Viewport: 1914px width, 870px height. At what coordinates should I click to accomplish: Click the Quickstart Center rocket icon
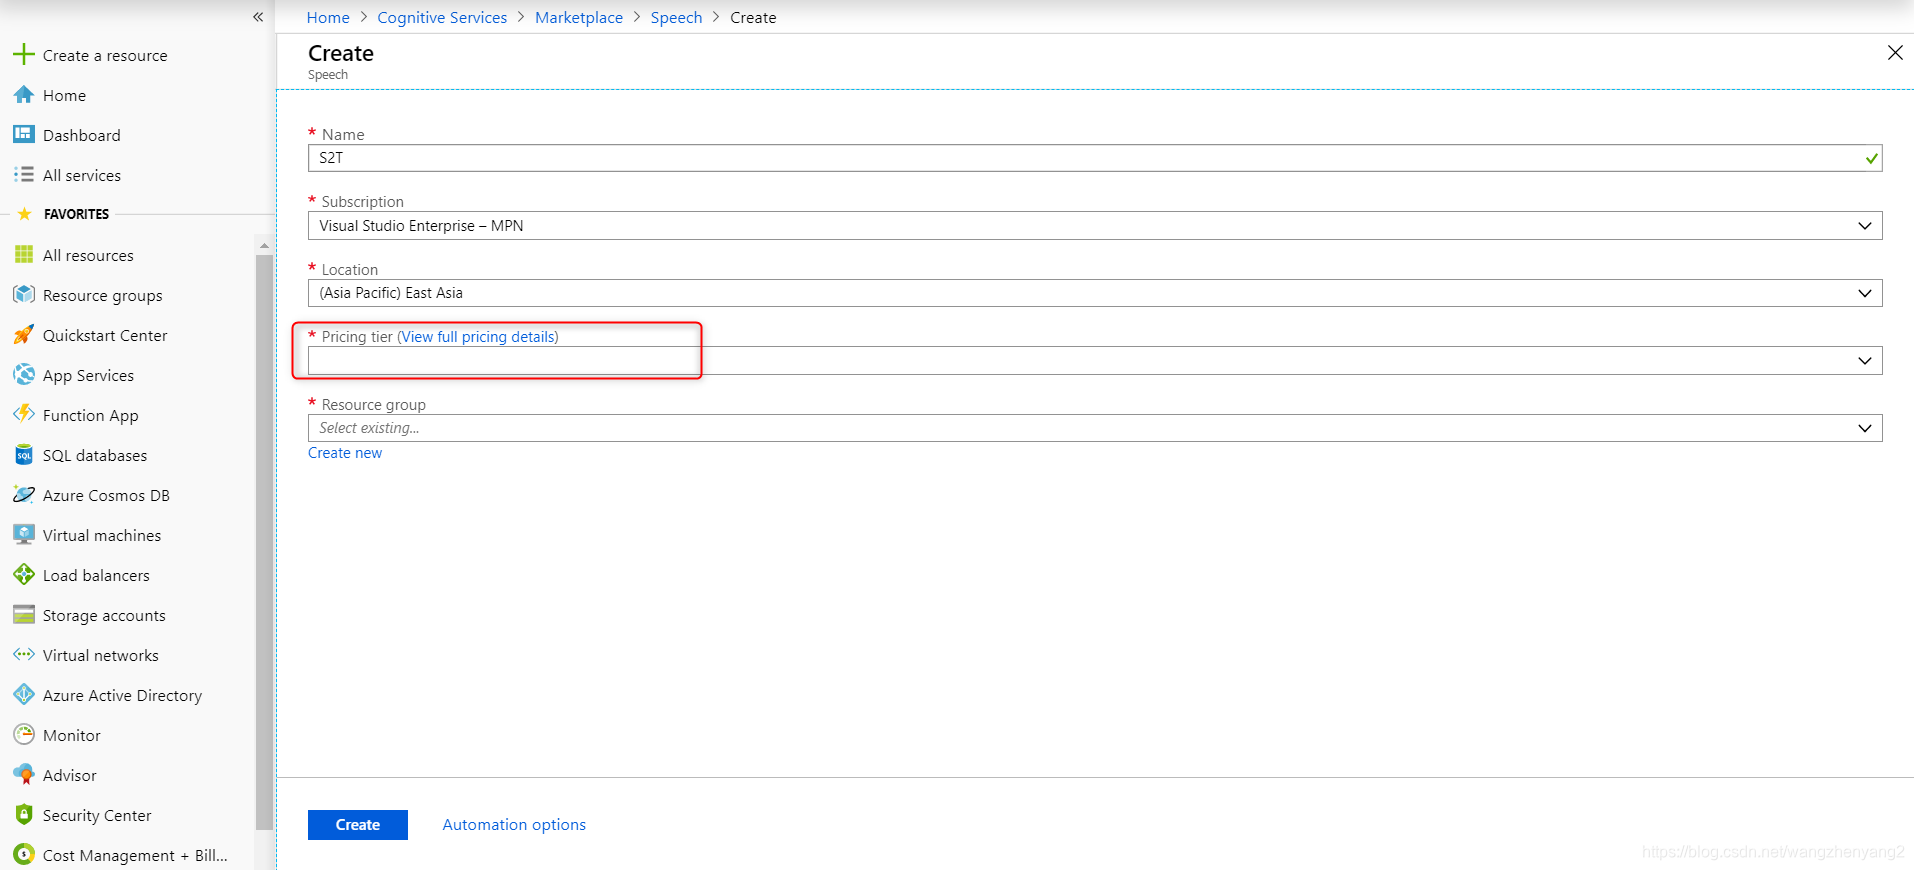pos(24,334)
